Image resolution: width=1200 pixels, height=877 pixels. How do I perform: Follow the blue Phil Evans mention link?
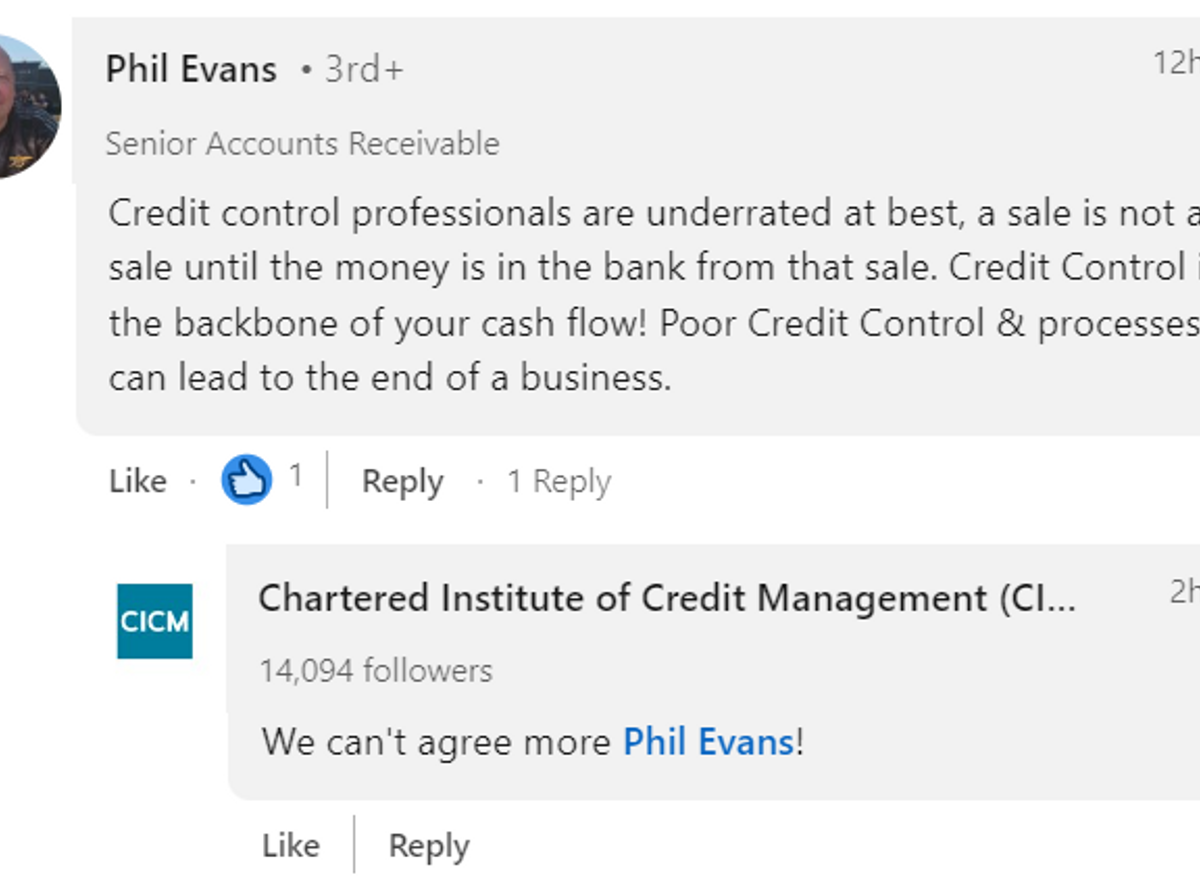pyautogui.click(x=709, y=742)
